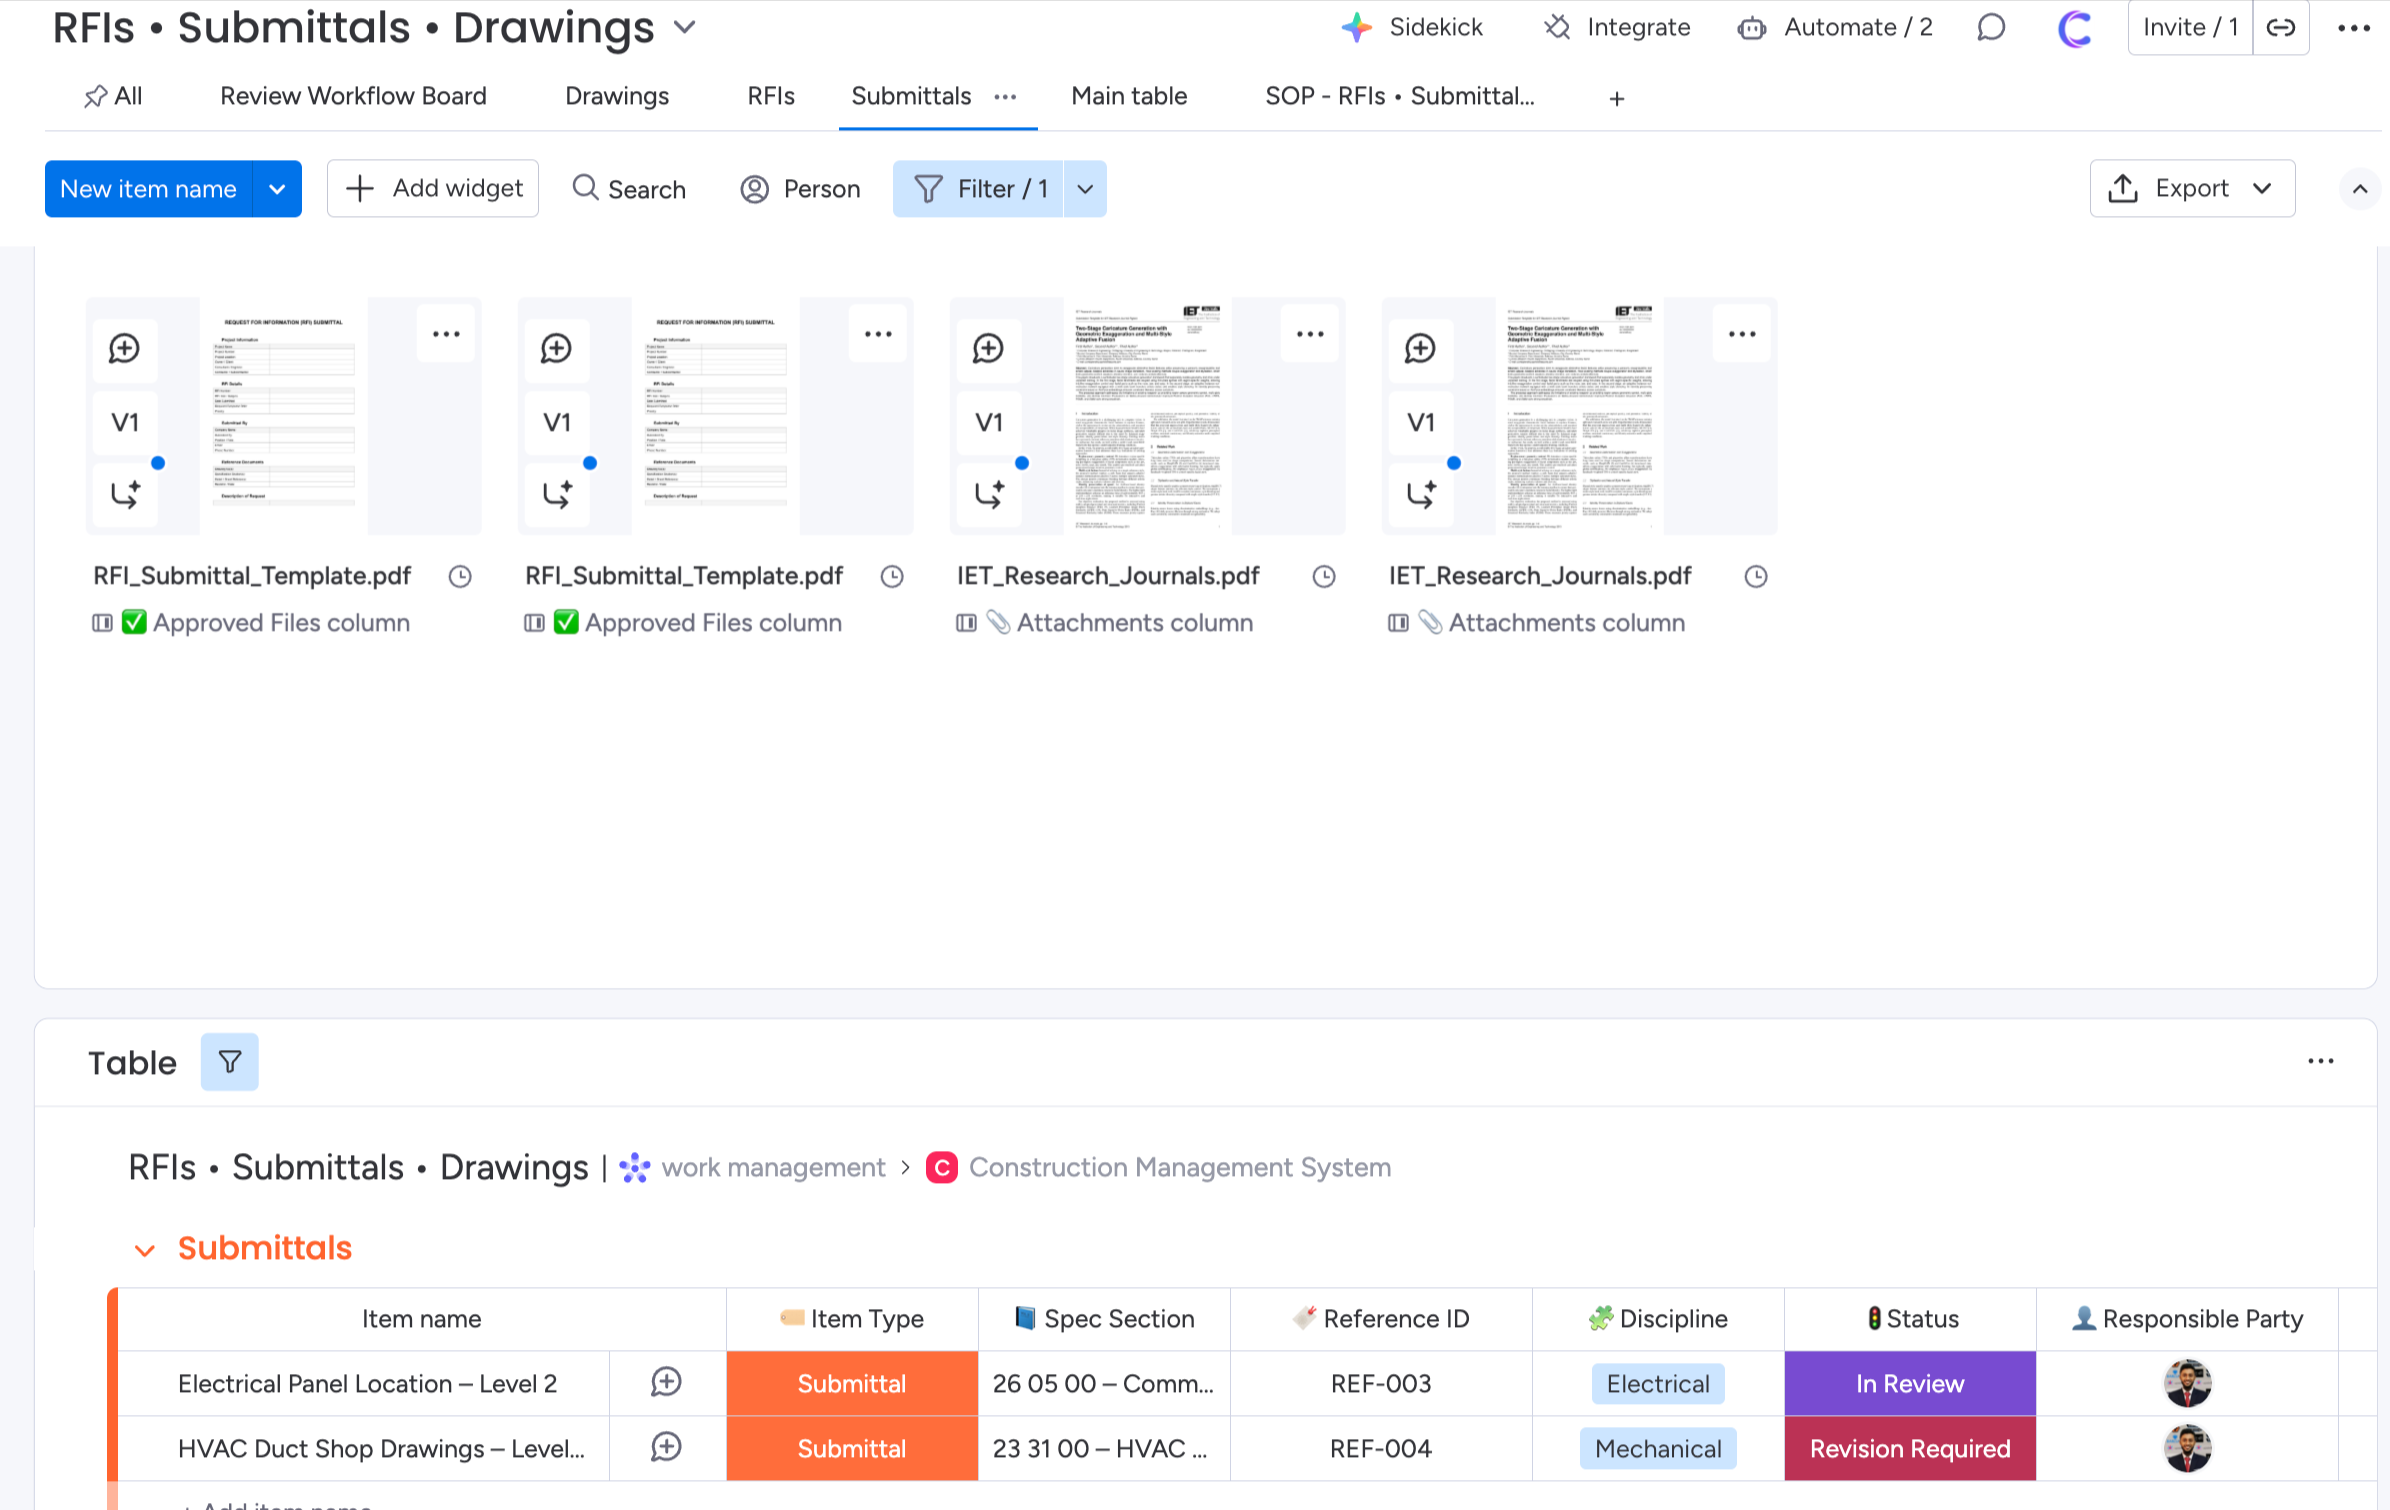The height and width of the screenshot is (1510, 2390).
Task: Click the Revision Required status cell
Action: point(1909,1448)
